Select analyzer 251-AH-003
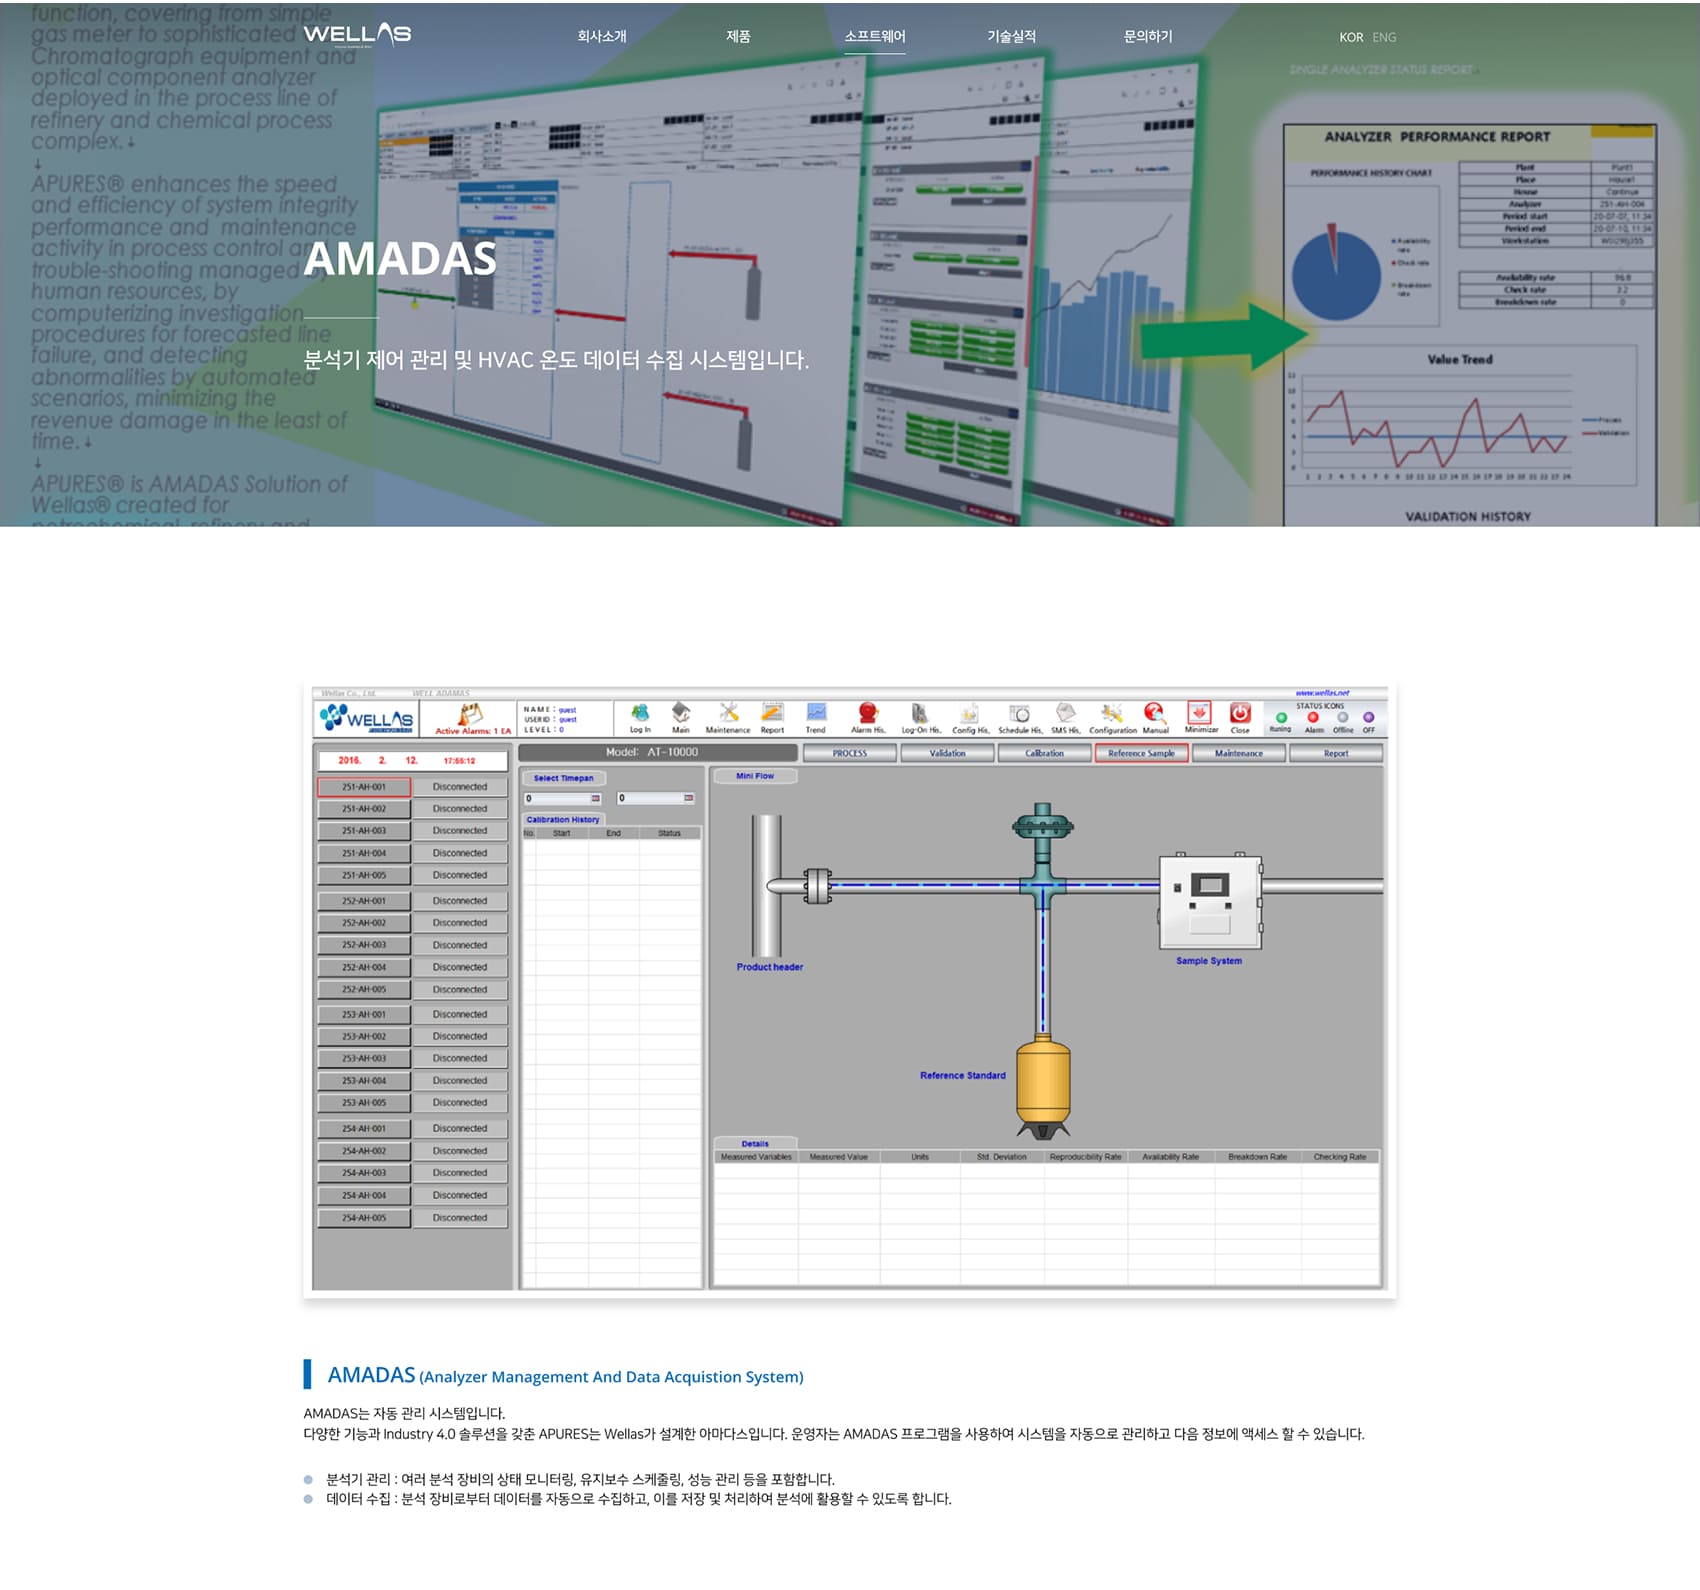1700x1590 pixels. (364, 831)
